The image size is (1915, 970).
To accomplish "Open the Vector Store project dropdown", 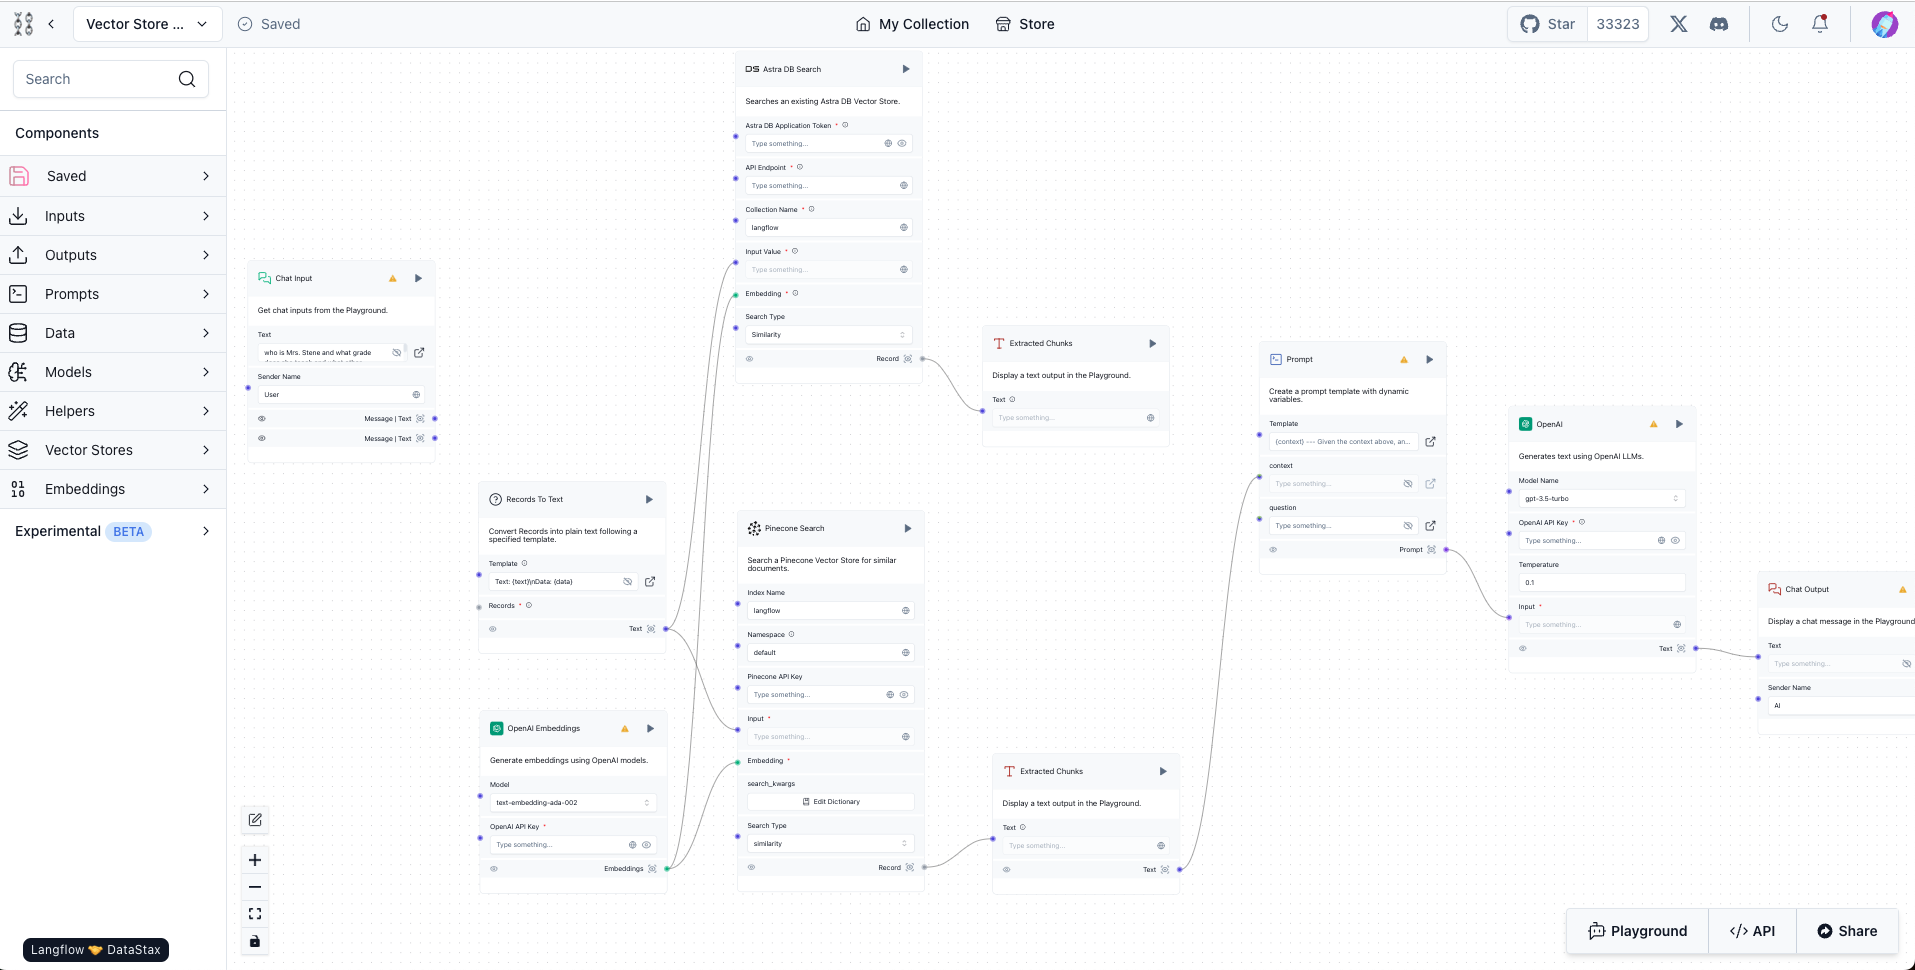I will (146, 24).
